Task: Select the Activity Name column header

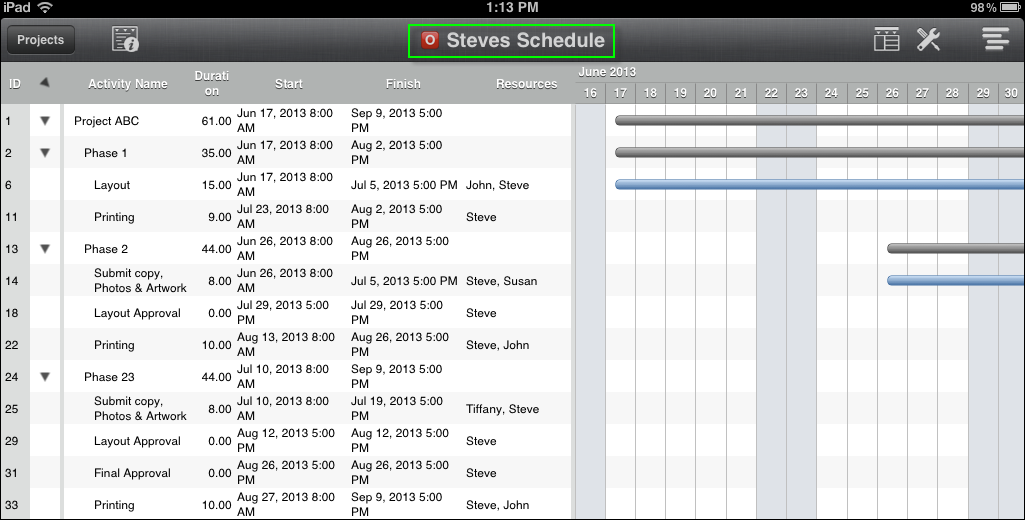Action: point(127,84)
